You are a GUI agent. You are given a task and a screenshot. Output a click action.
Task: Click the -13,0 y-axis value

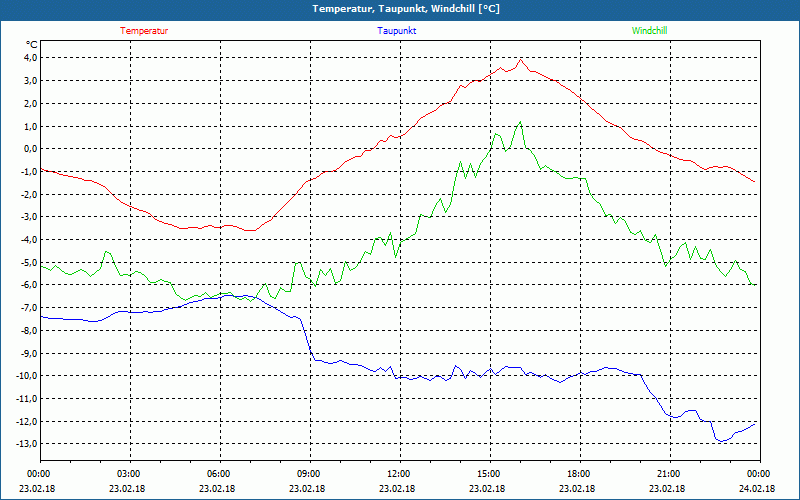tap(28, 444)
